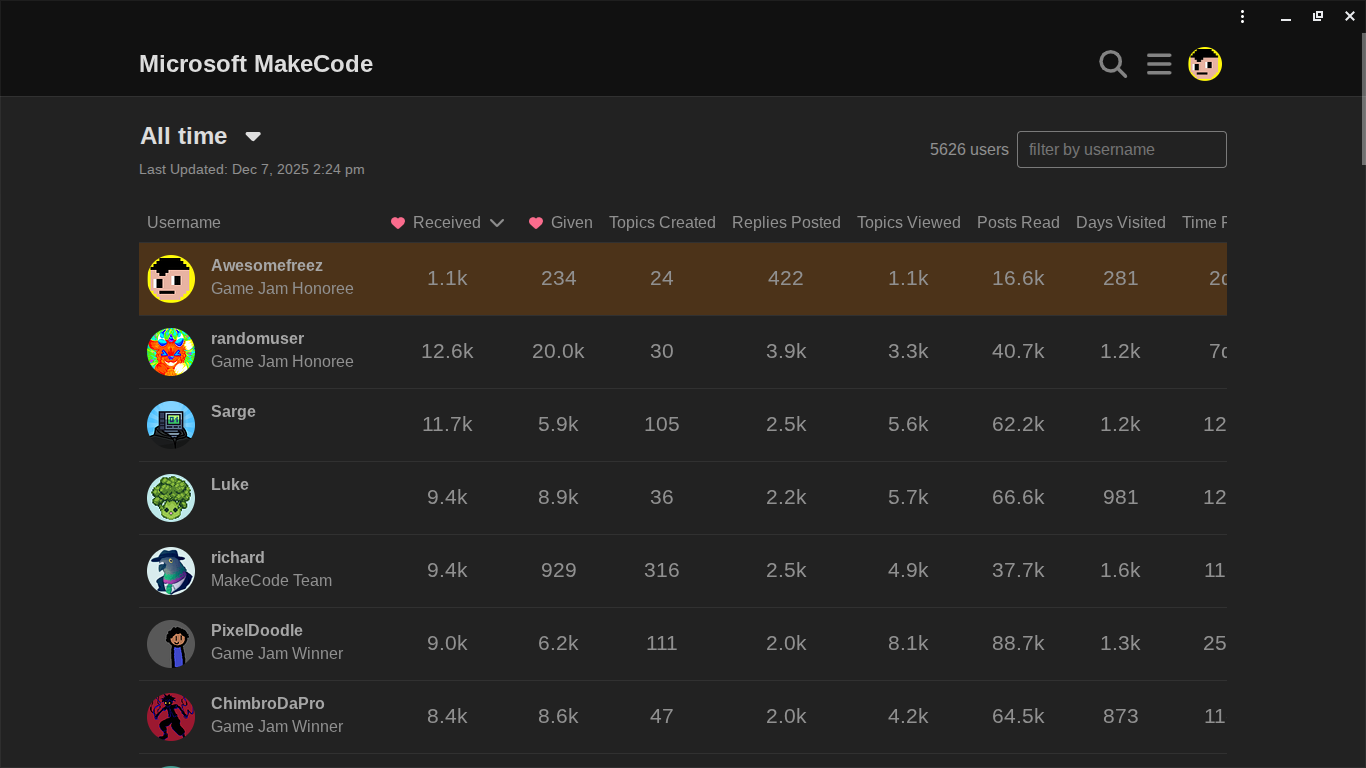Click PixelDoodle's 111 topics created value
Screen dimensions: 1366x768
662,644
